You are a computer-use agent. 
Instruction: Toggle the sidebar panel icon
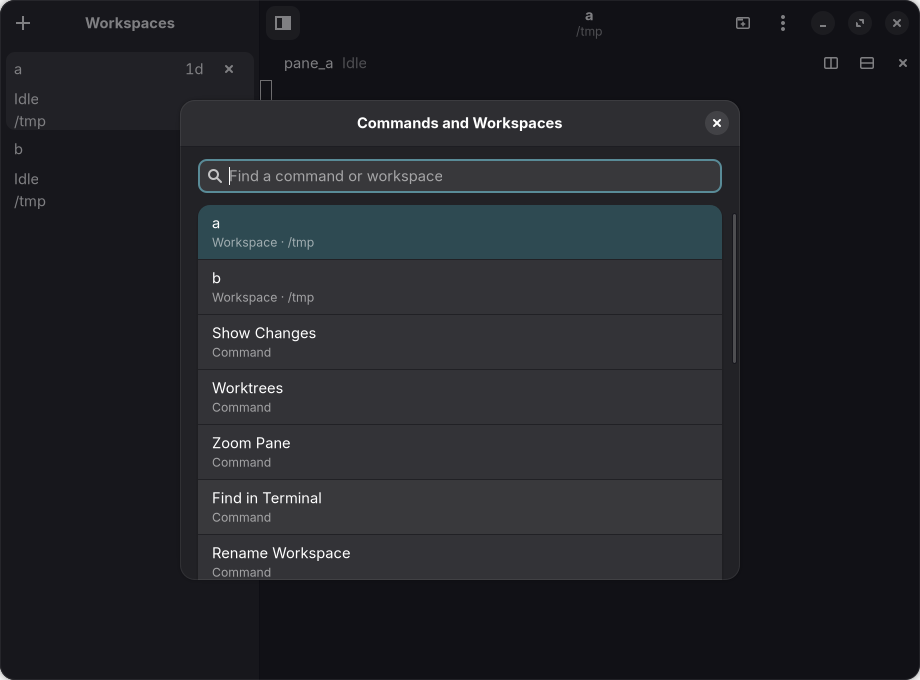(283, 23)
